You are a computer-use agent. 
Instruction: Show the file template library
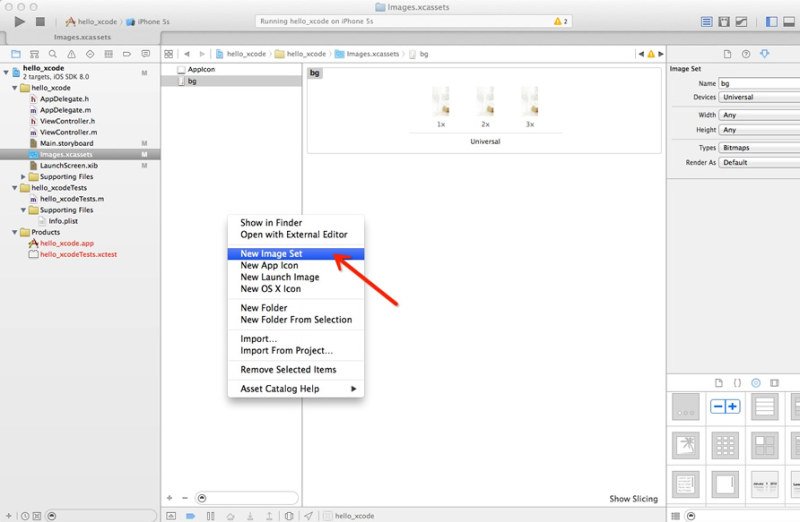[718, 383]
